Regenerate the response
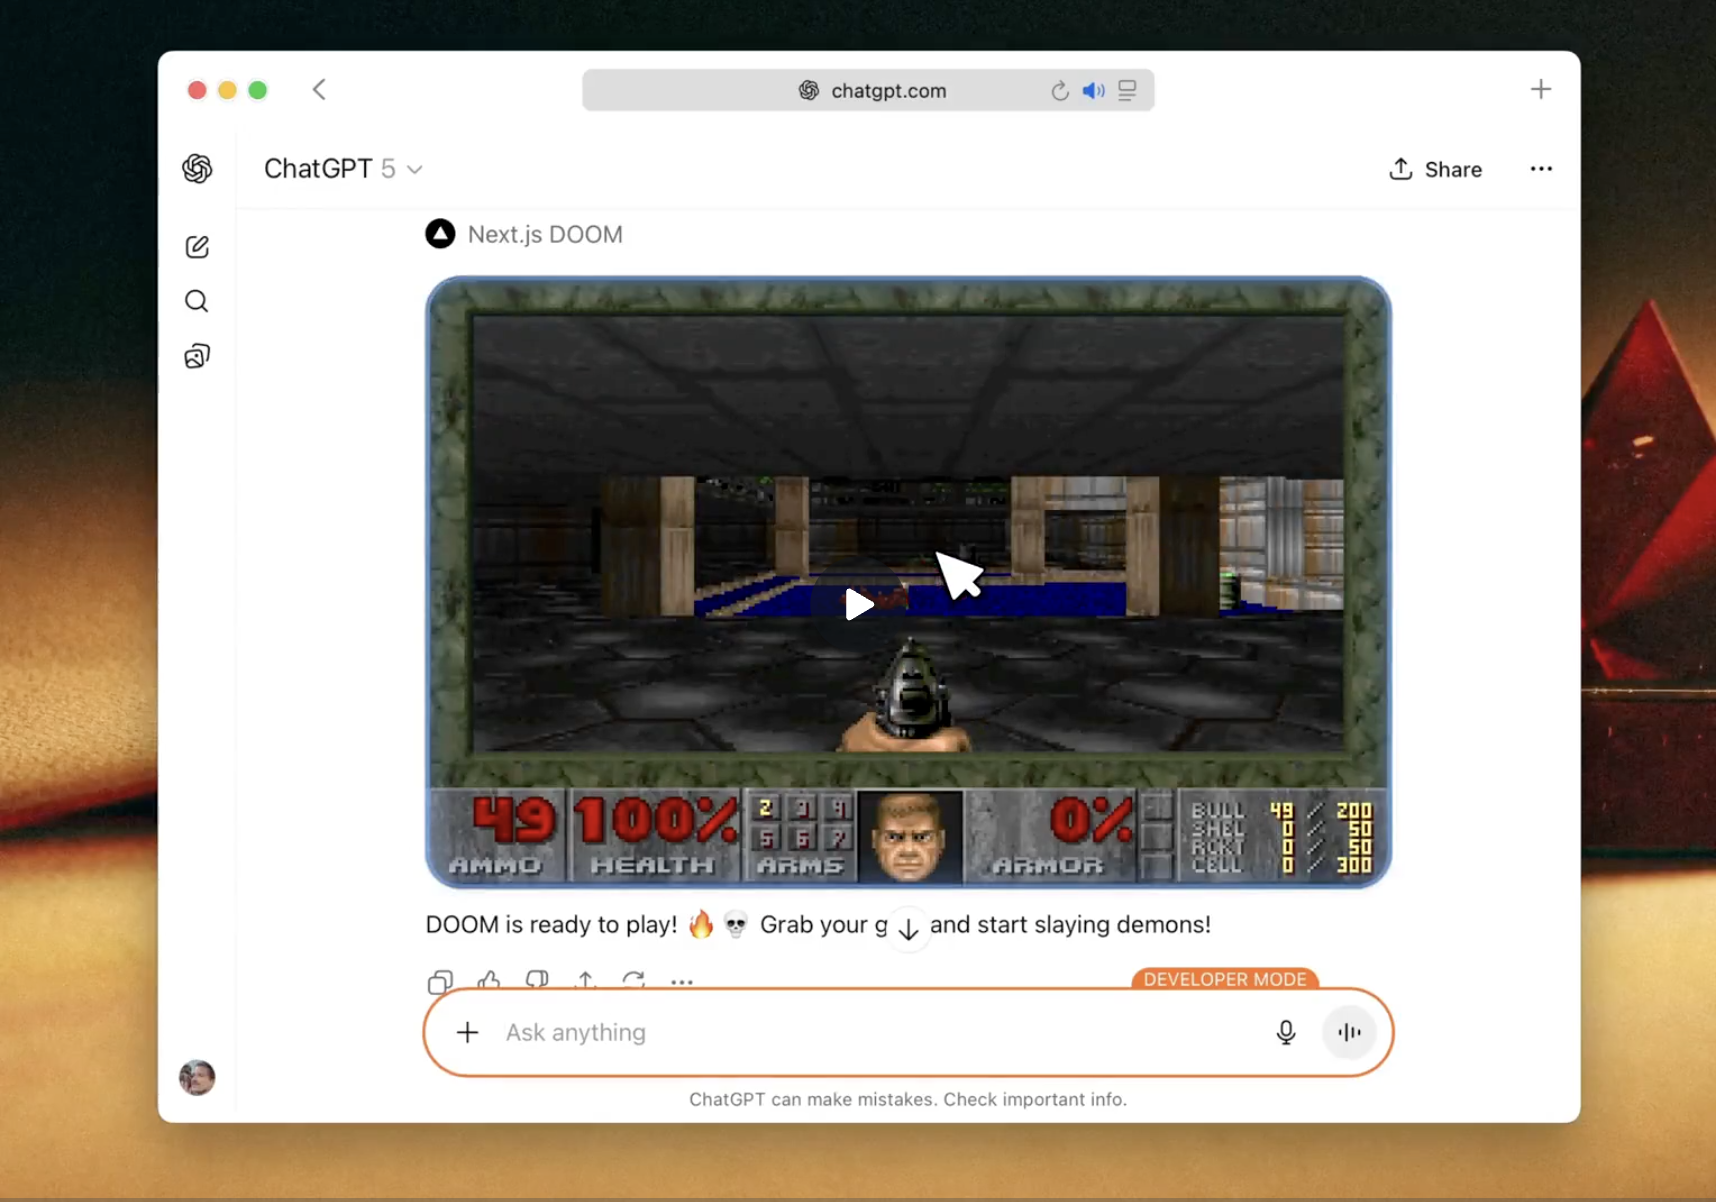Screen dimensions: 1716x1202 (x=633, y=981)
